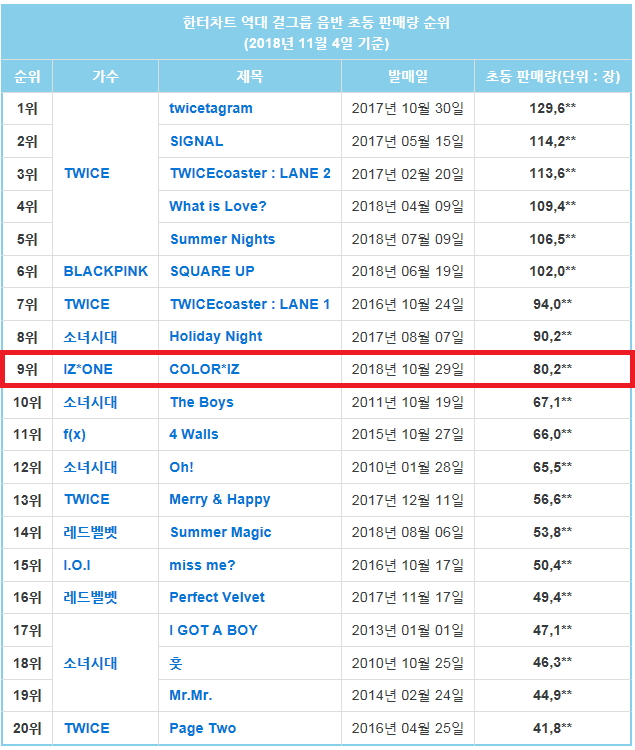This screenshot has height=750, width=635.
Task: Click the 순위 column header
Action: pyautogui.click(x=27, y=76)
